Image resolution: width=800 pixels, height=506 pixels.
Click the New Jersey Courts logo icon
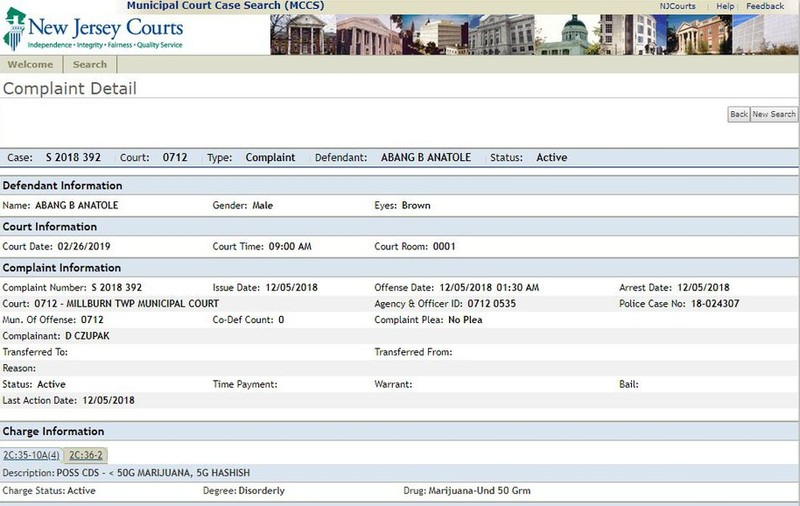(x=14, y=30)
